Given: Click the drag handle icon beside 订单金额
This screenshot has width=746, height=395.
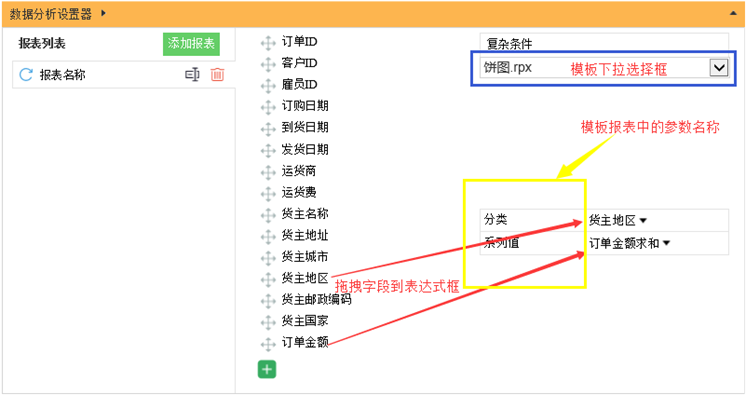Looking at the screenshot, I should (268, 344).
